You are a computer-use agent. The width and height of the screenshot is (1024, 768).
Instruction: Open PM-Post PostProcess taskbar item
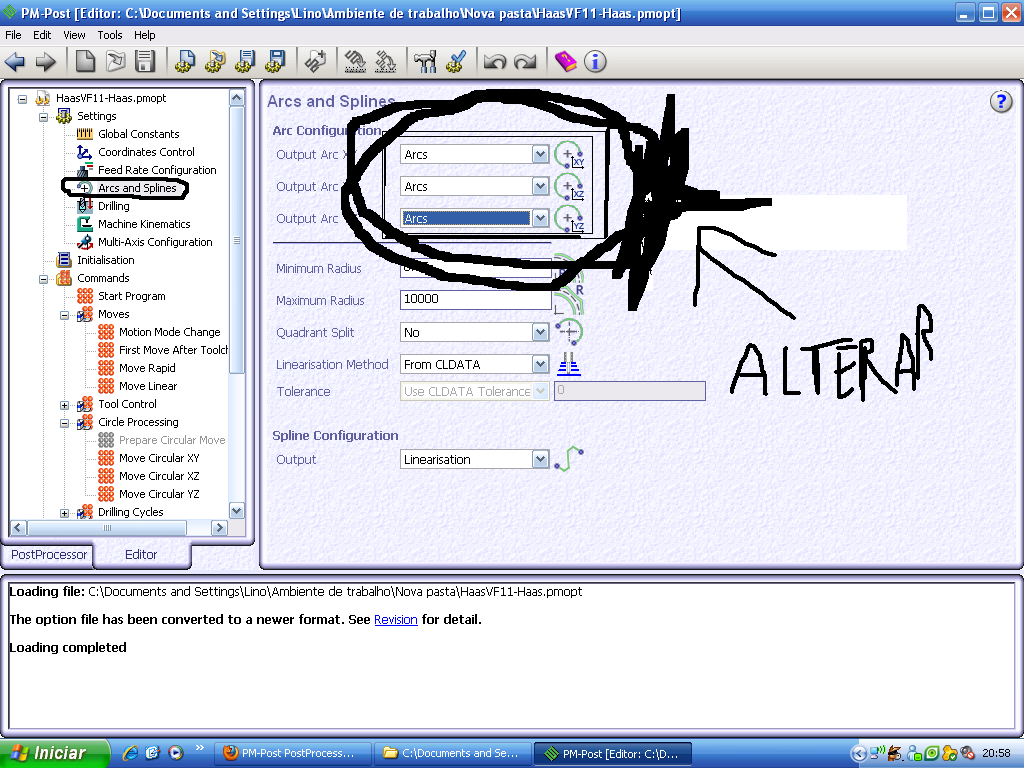click(x=293, y=753)
